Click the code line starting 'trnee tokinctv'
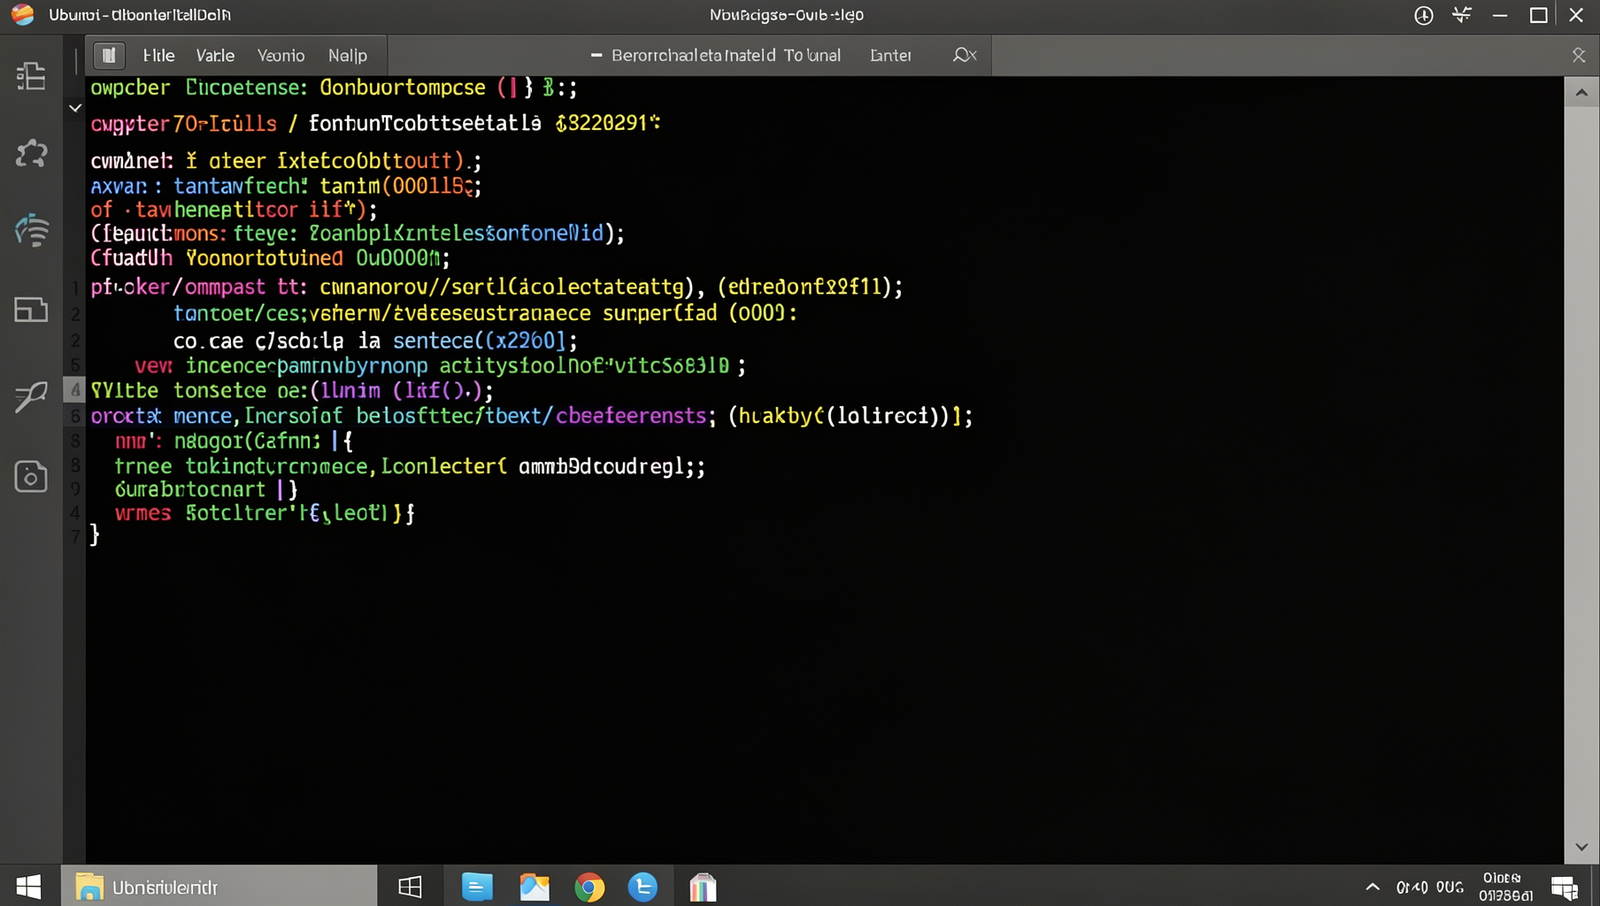Screen dimensions: 1600x906 pyautogui.click(x=410, y=466)
